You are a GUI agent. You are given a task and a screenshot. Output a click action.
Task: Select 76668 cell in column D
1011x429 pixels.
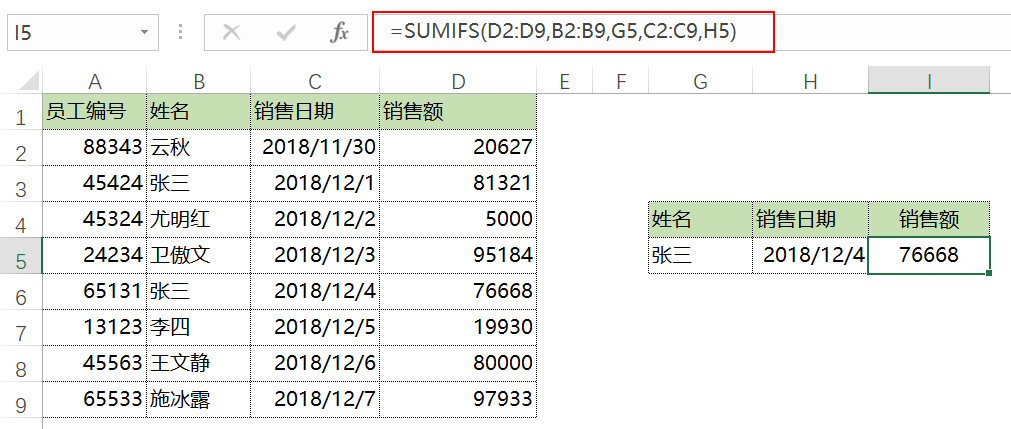458,292
